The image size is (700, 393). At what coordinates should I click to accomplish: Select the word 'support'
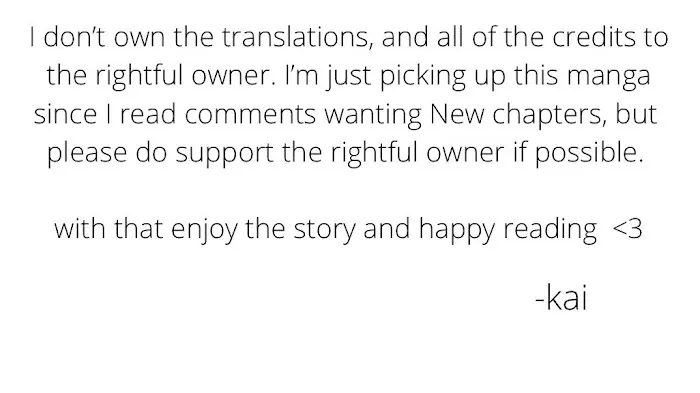224,154
